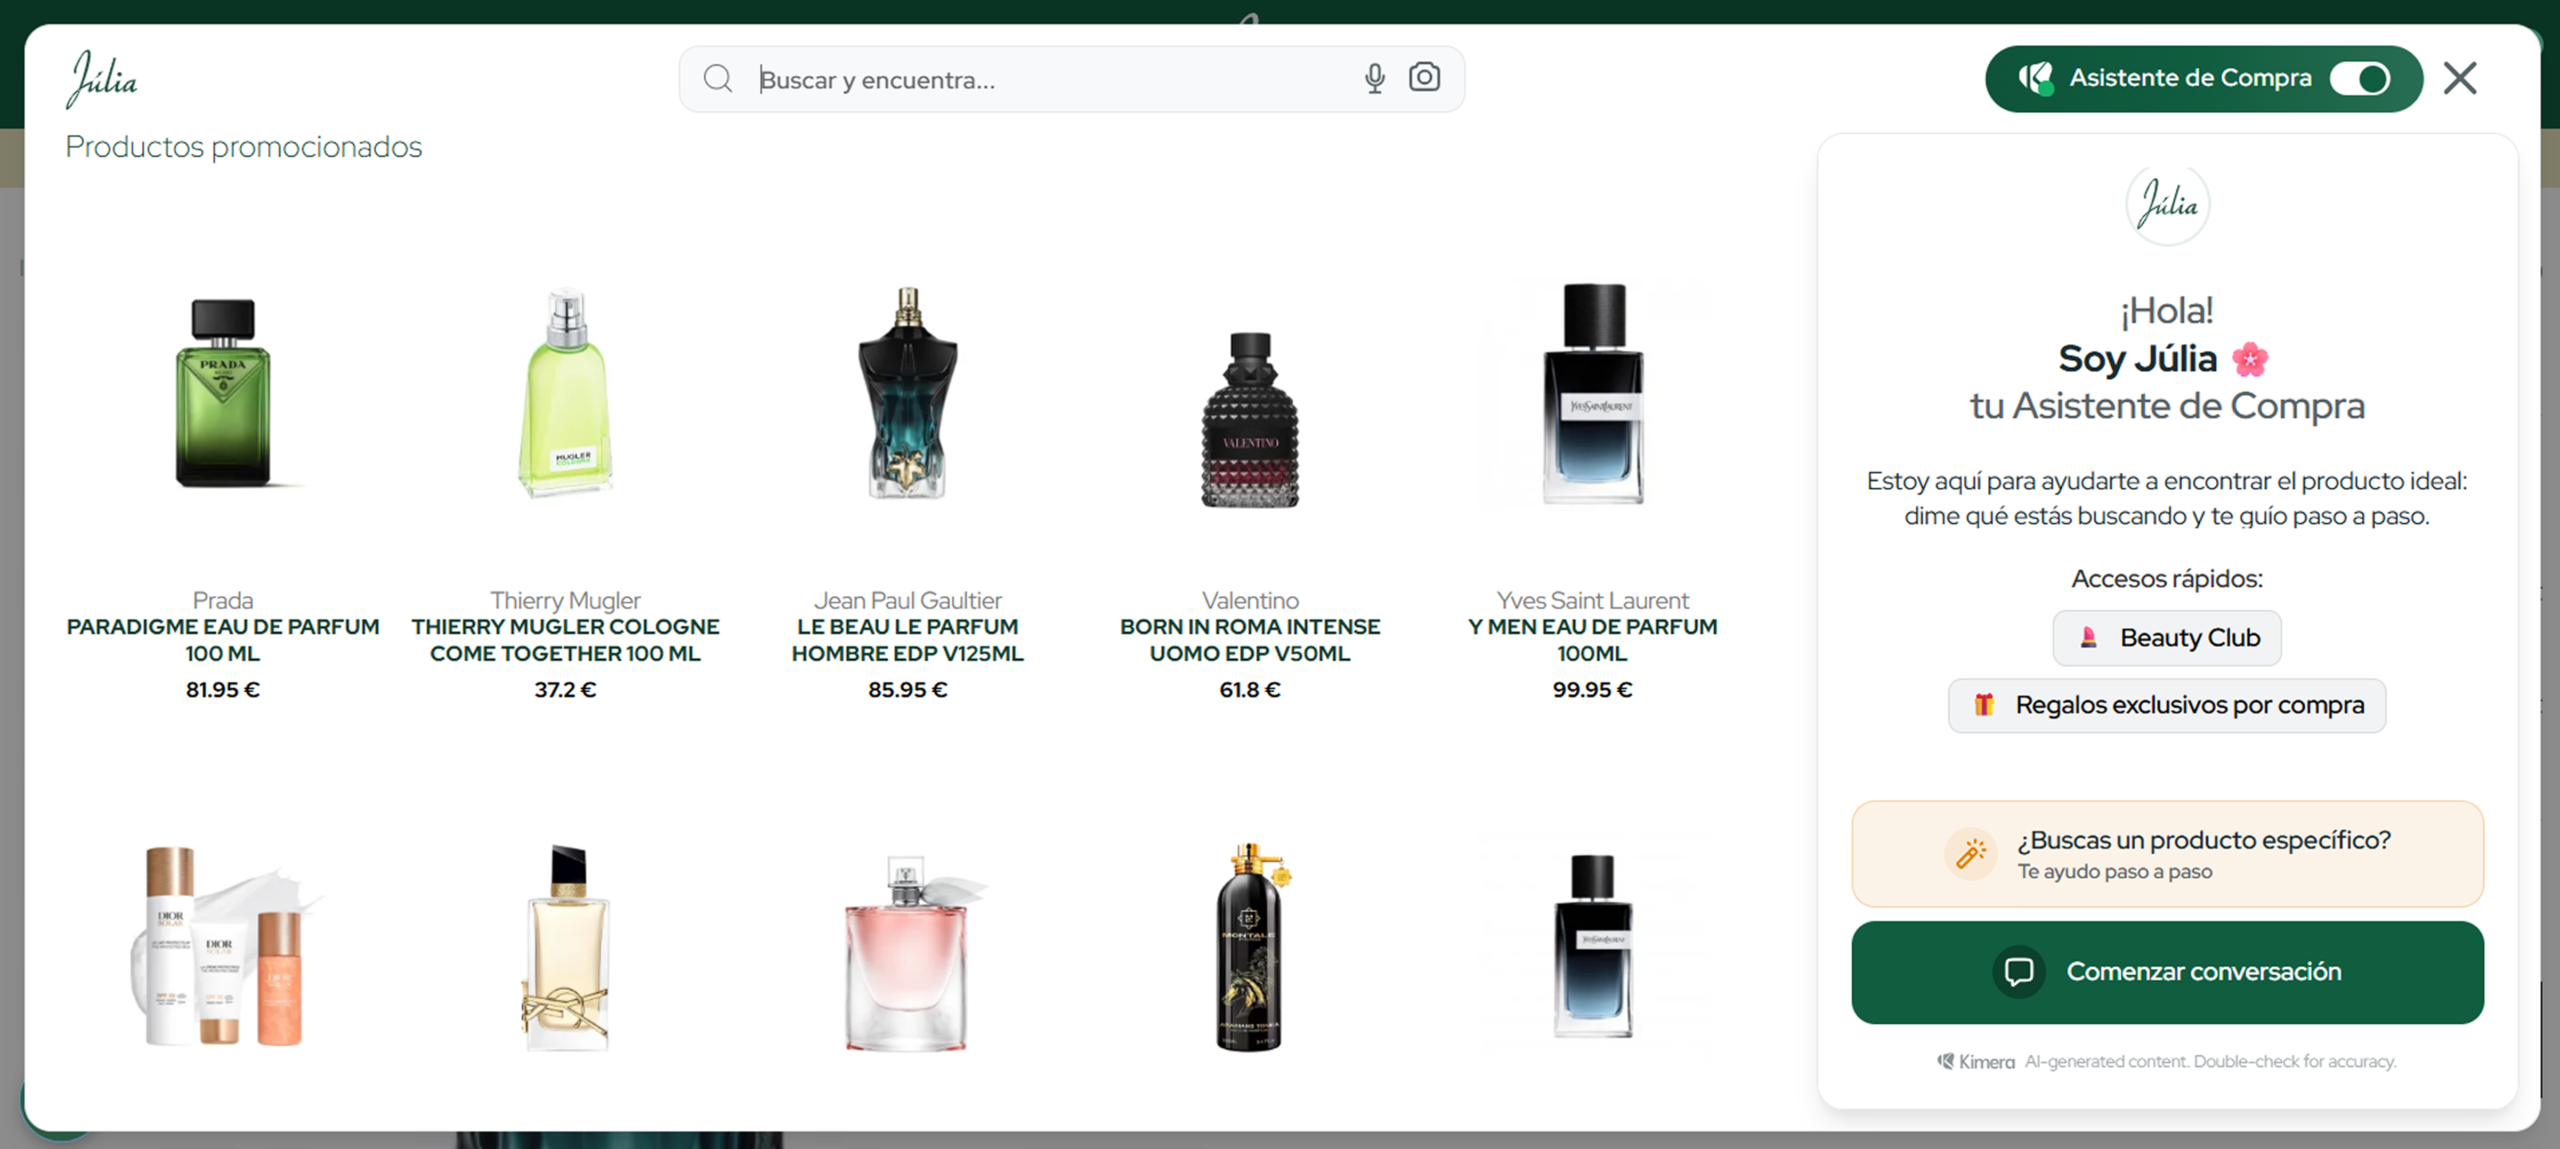Click the '99.95 €' price
2560x1149 pixels.
click(1593, 690)
